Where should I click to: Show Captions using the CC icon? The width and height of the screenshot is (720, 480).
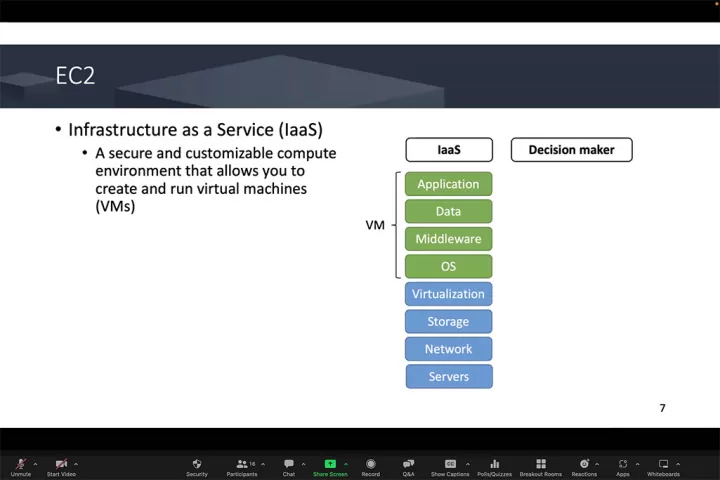tap(450, 467)
